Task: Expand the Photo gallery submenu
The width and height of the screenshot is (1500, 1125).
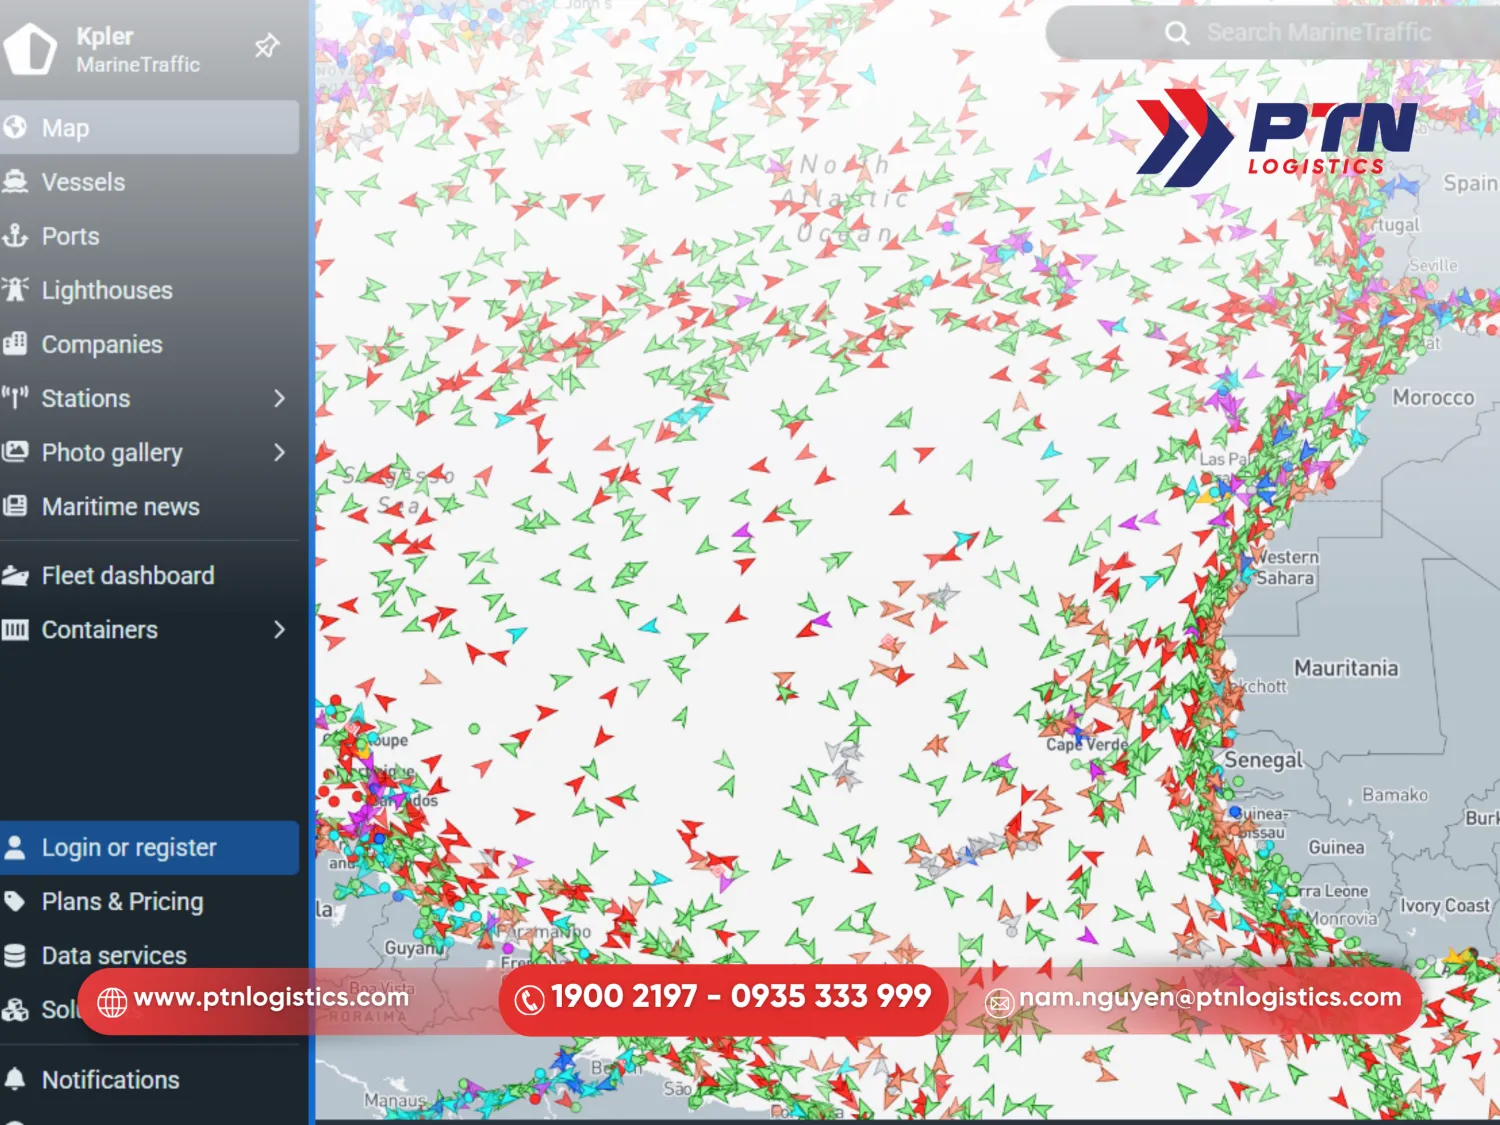Action: 277,452
